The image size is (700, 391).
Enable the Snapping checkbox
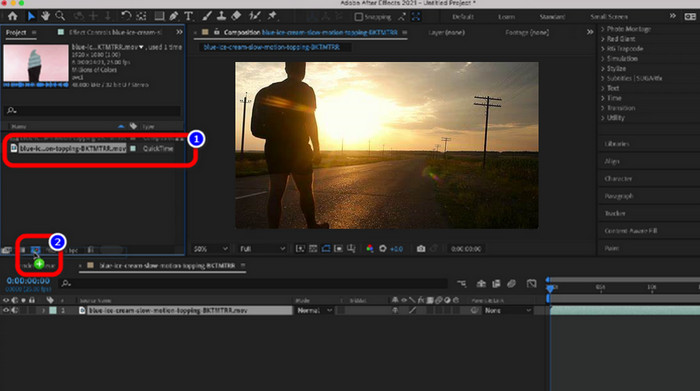[x=358, y=17]
